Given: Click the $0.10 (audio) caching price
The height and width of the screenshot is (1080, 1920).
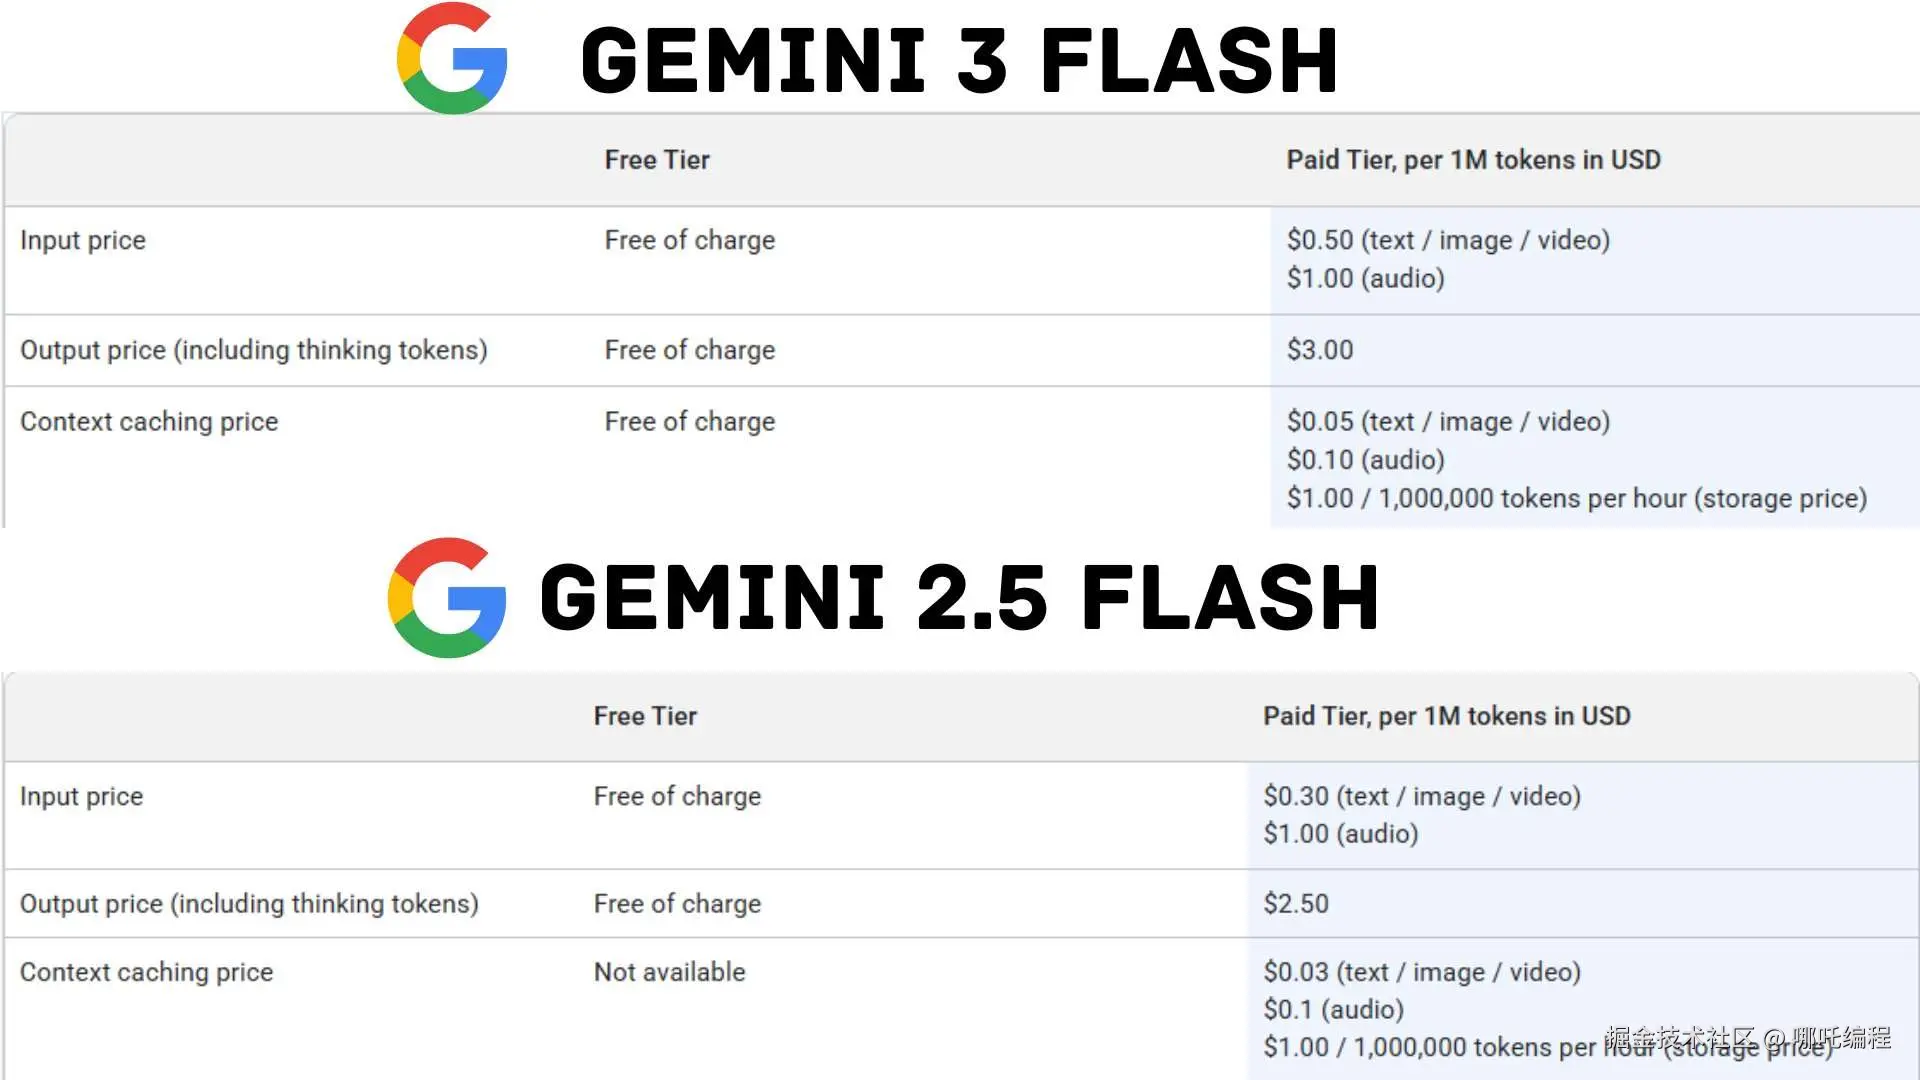Looking at the screenshot, I should [x=1365, y=460].
